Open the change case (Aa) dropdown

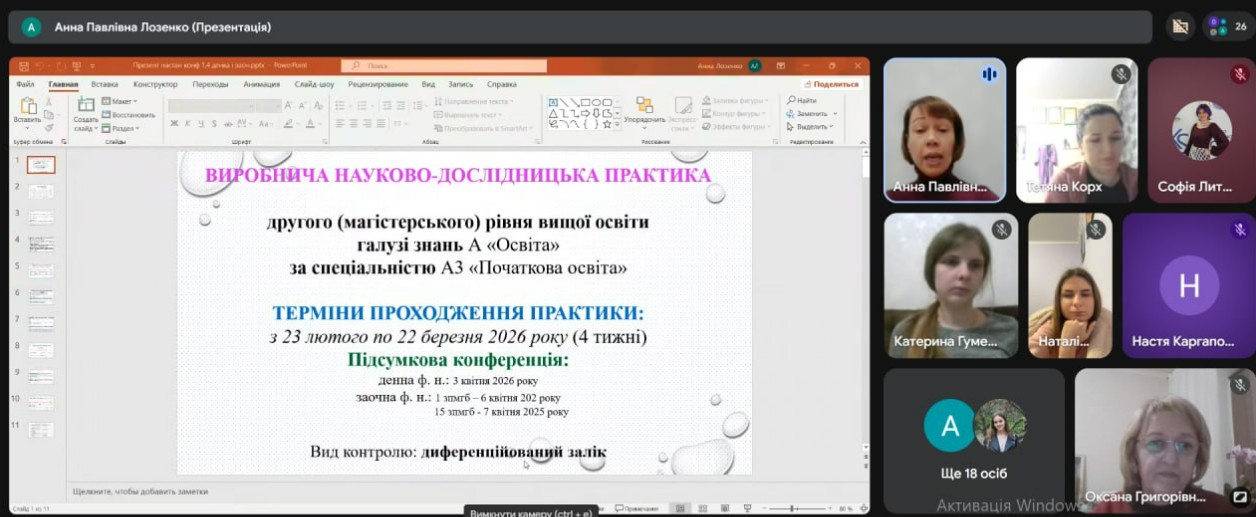(266, 123)
